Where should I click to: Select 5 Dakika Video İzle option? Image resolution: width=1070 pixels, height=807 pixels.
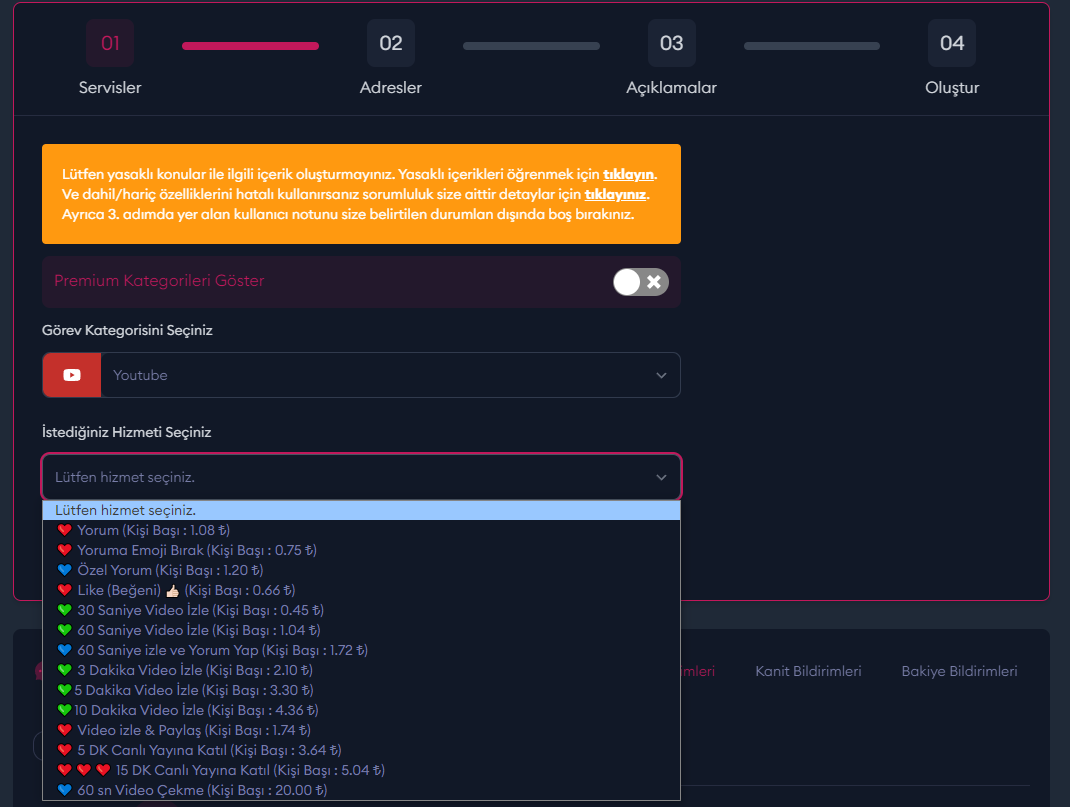click(x=361, y=690)
